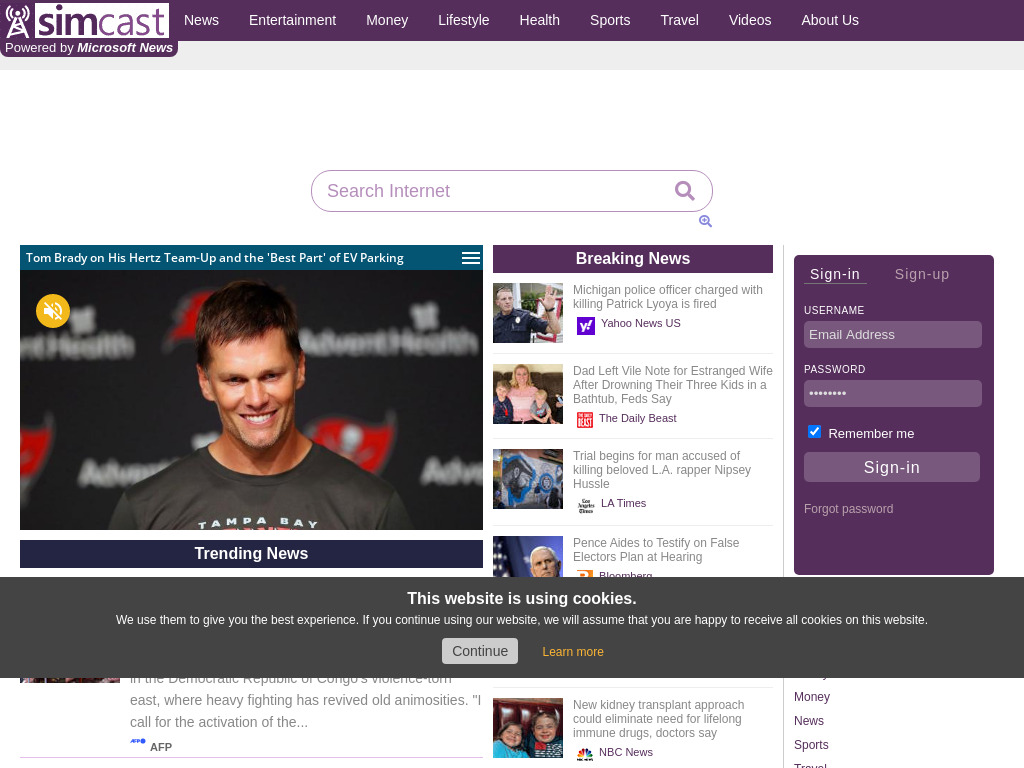
Task: Click the Breaking News header
Action: 633,259
